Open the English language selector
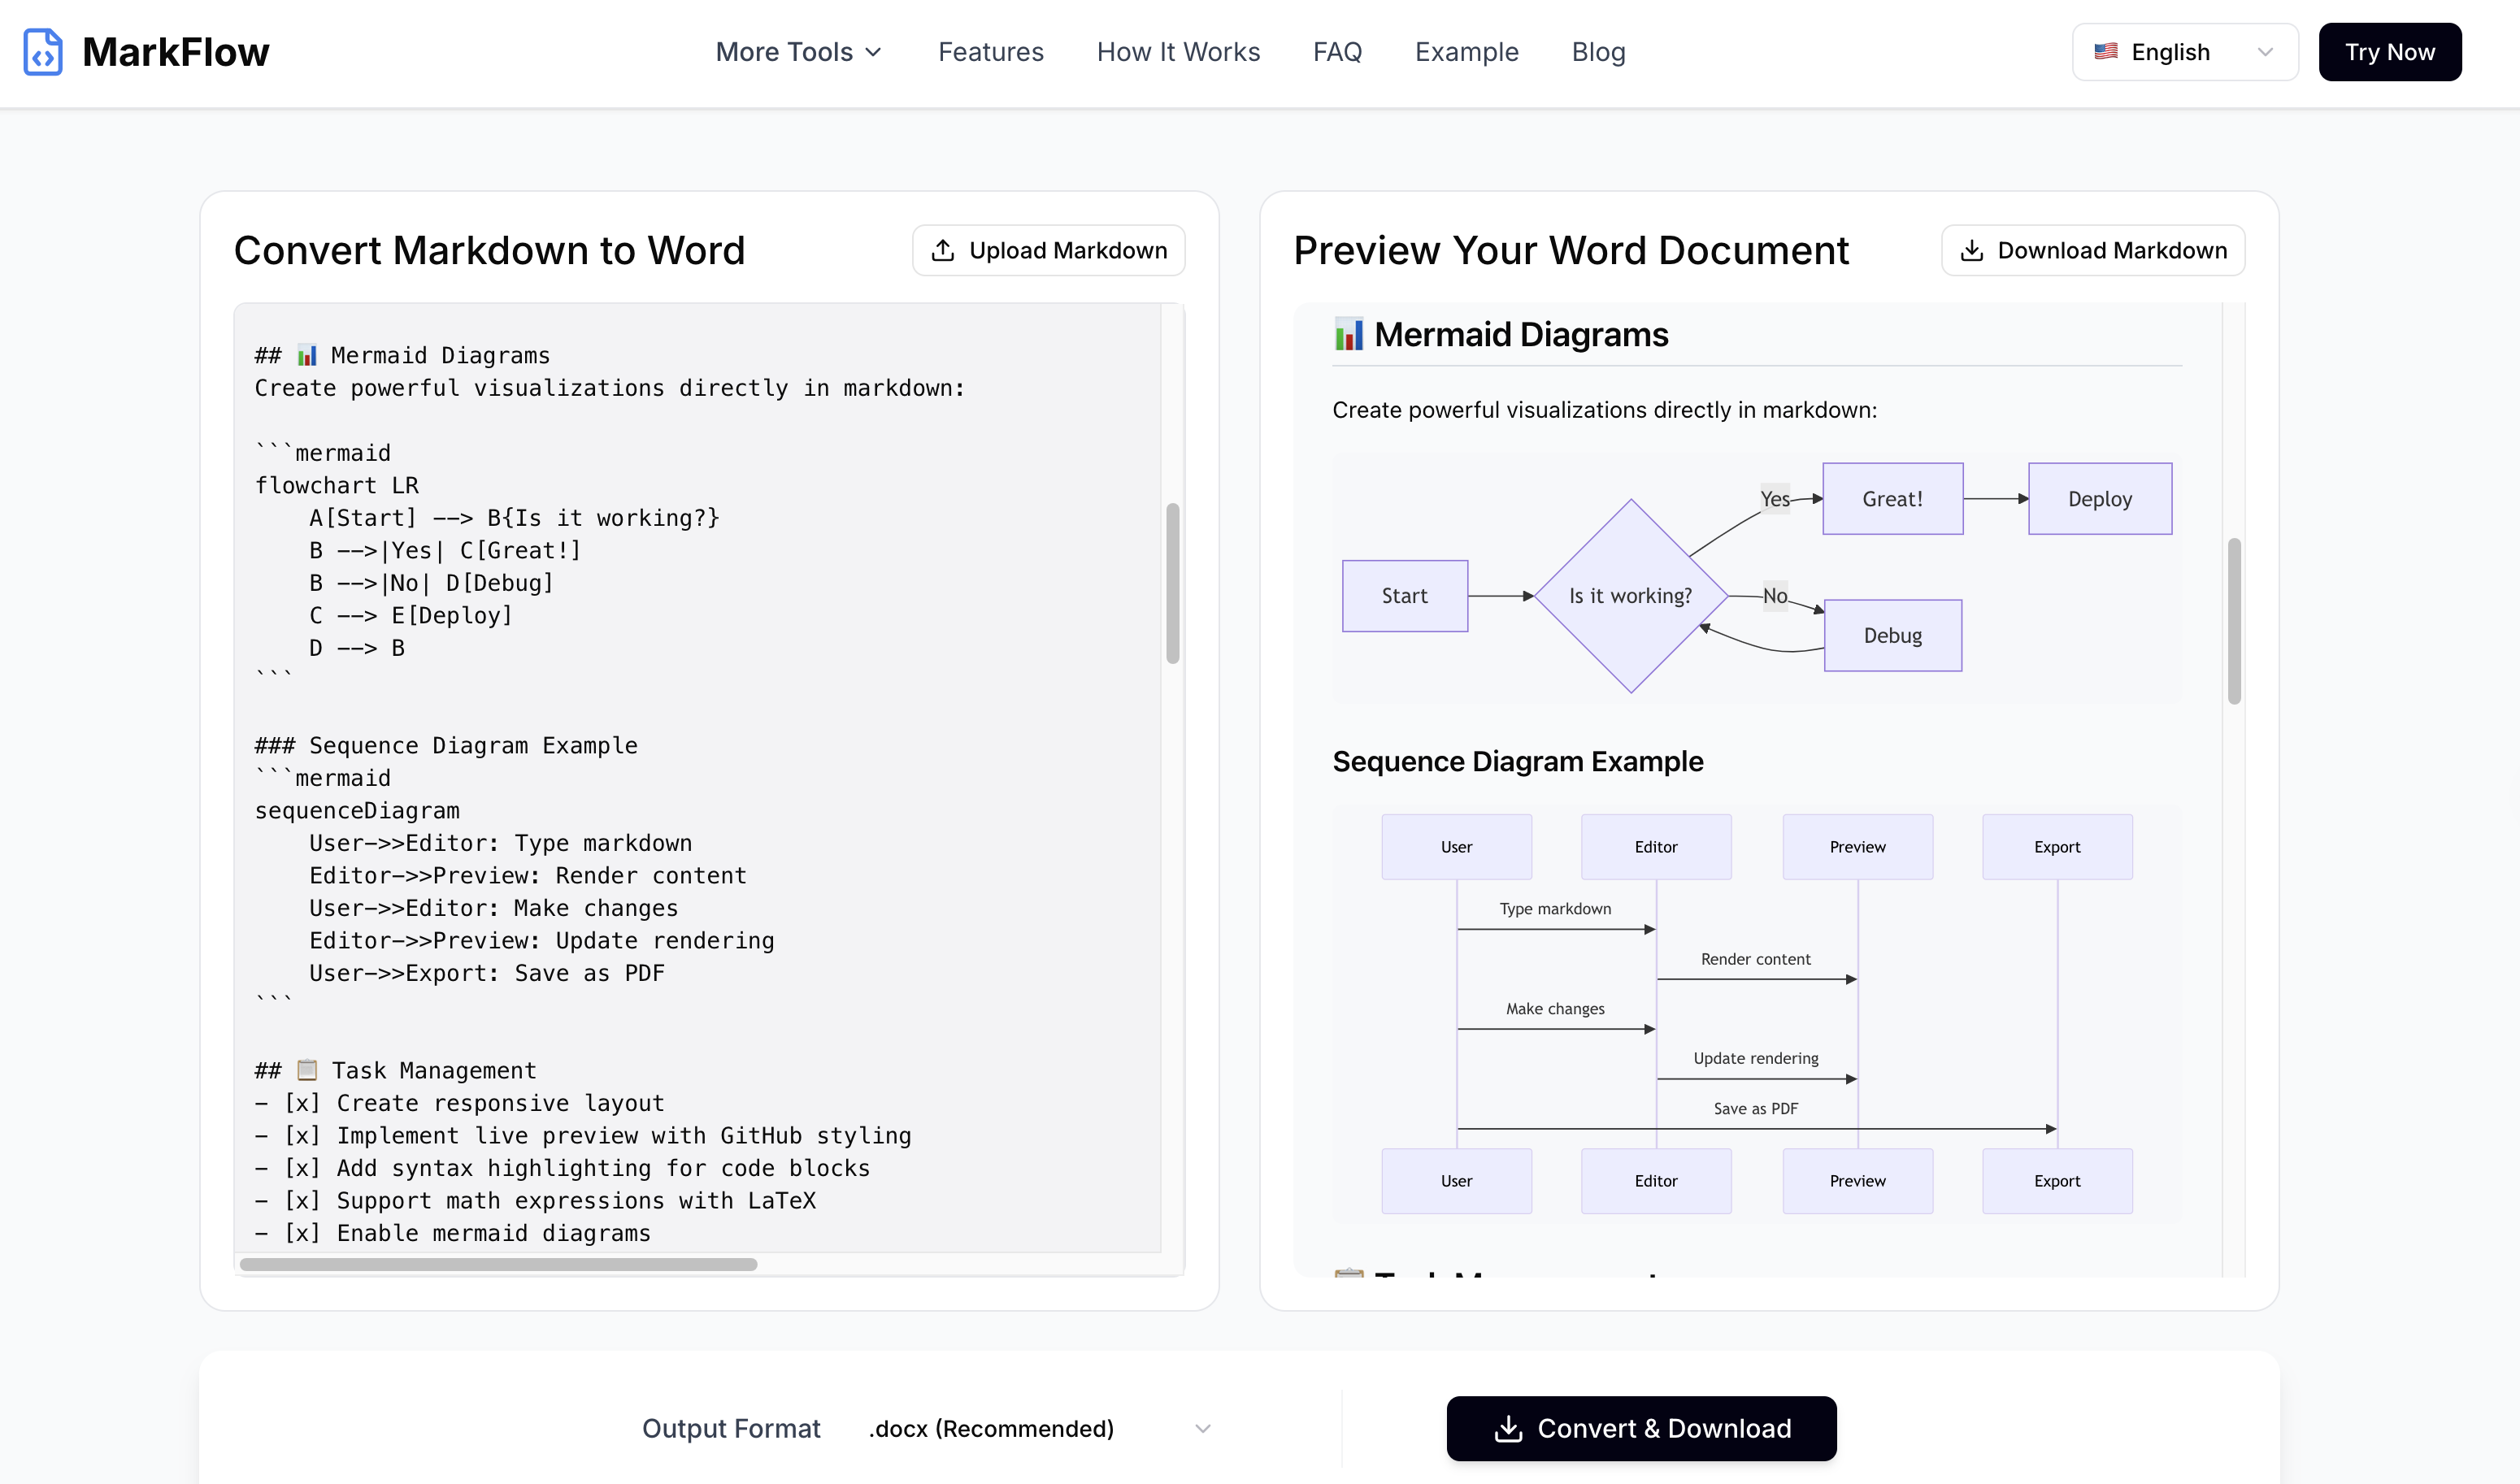 2184,52
